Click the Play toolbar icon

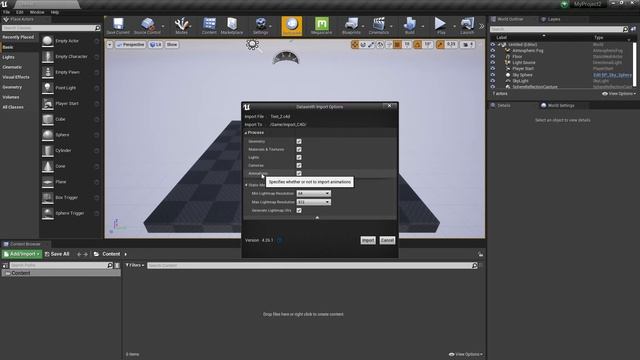pos(440,24)
